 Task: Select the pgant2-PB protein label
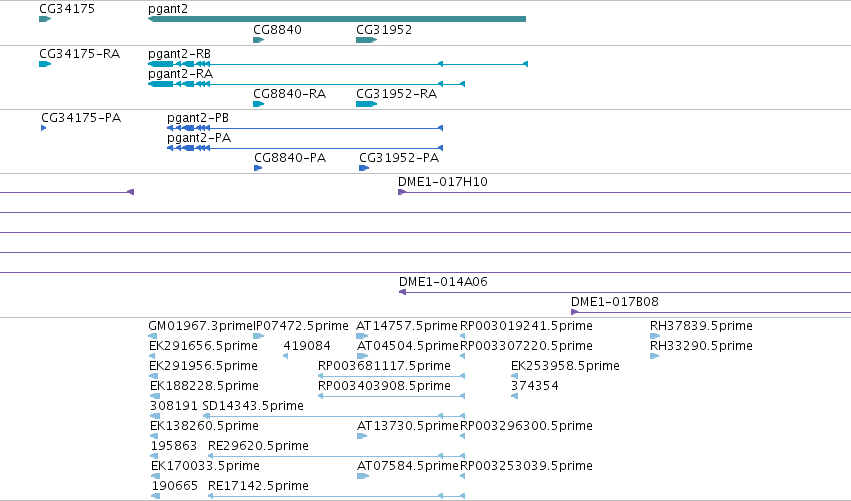(198, 118)
